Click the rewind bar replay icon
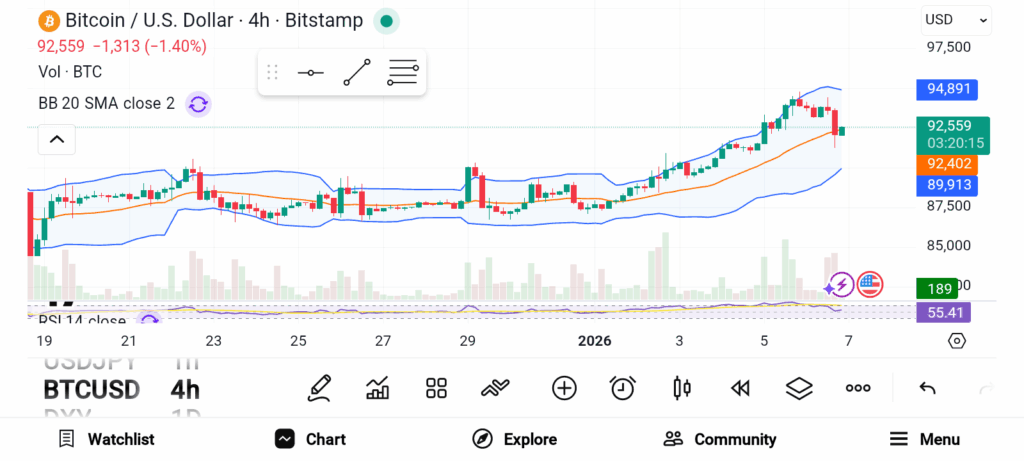This screenshot has width=1024, height=461. (740, 388)
